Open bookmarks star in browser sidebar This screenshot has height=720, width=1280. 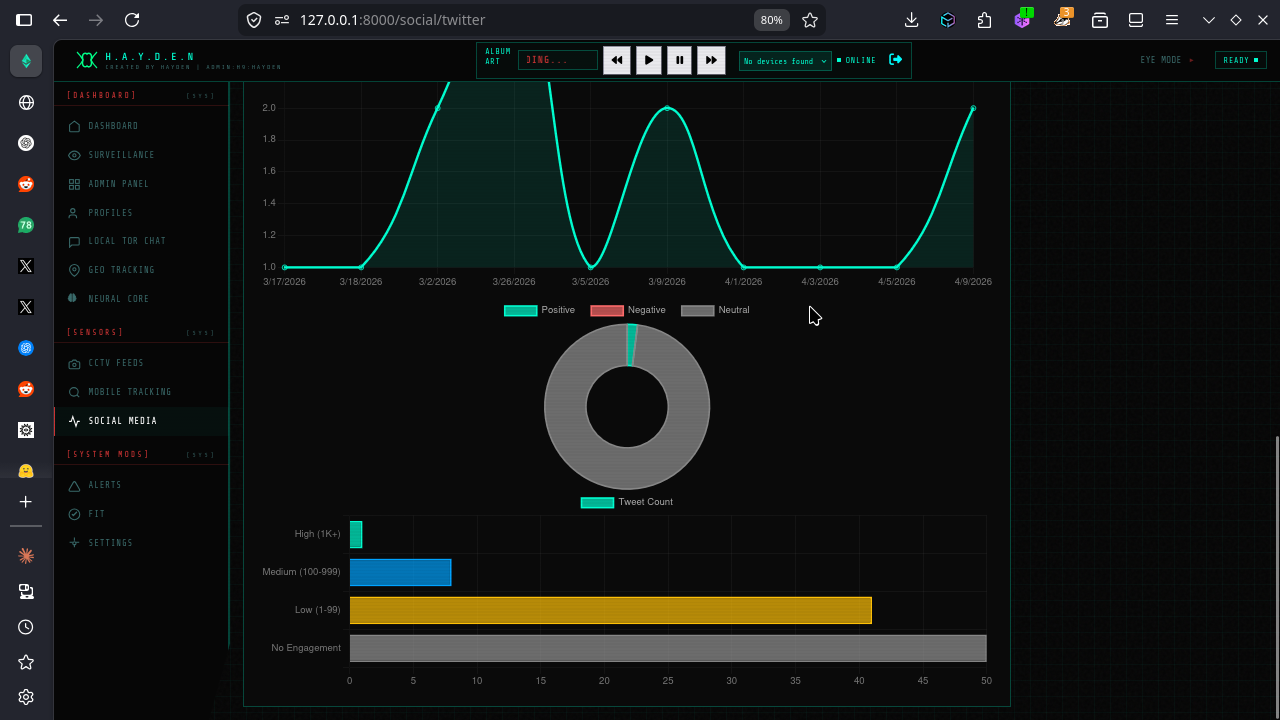coord(26,662)
